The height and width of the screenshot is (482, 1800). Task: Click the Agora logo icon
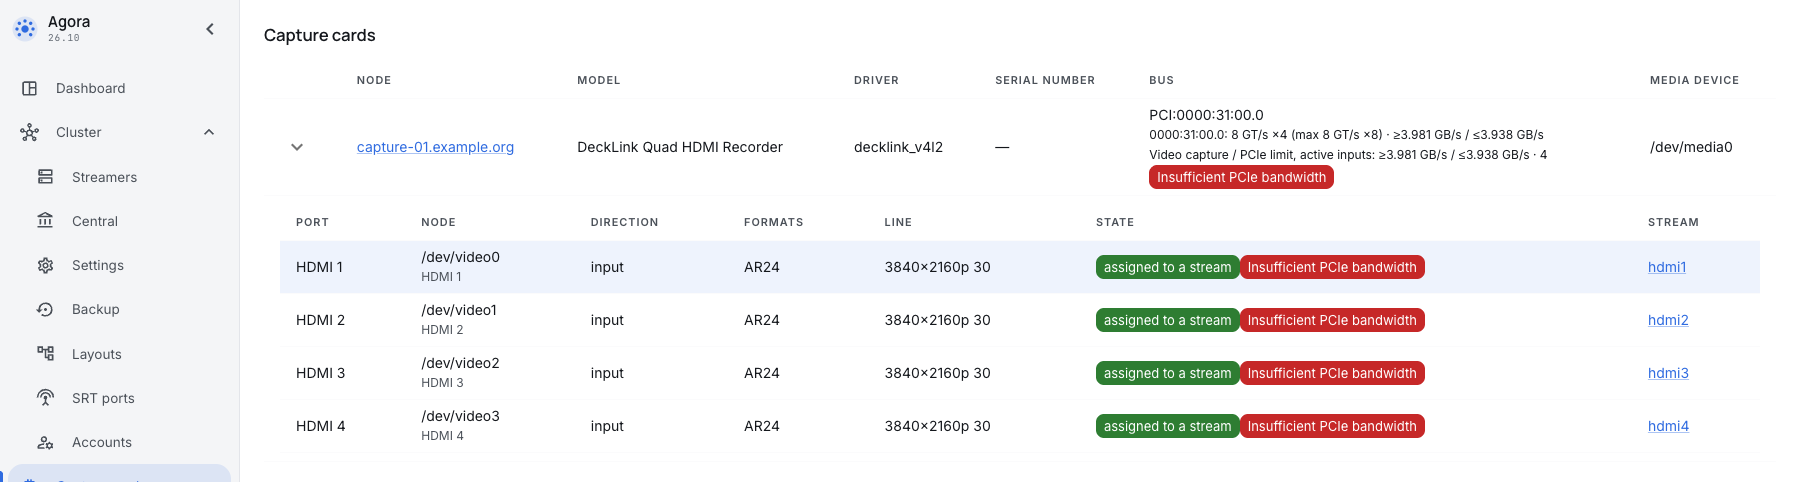(x=25, y=29)
